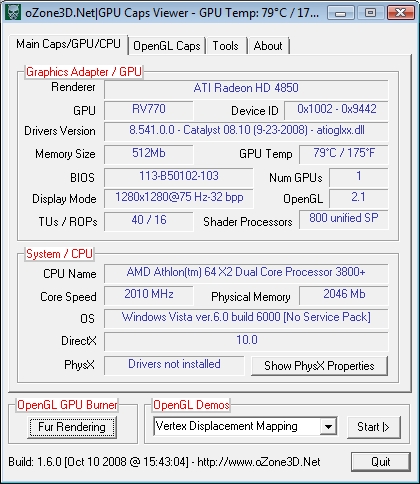
Task: Click the Display Mode label
Action: (64, 199)
